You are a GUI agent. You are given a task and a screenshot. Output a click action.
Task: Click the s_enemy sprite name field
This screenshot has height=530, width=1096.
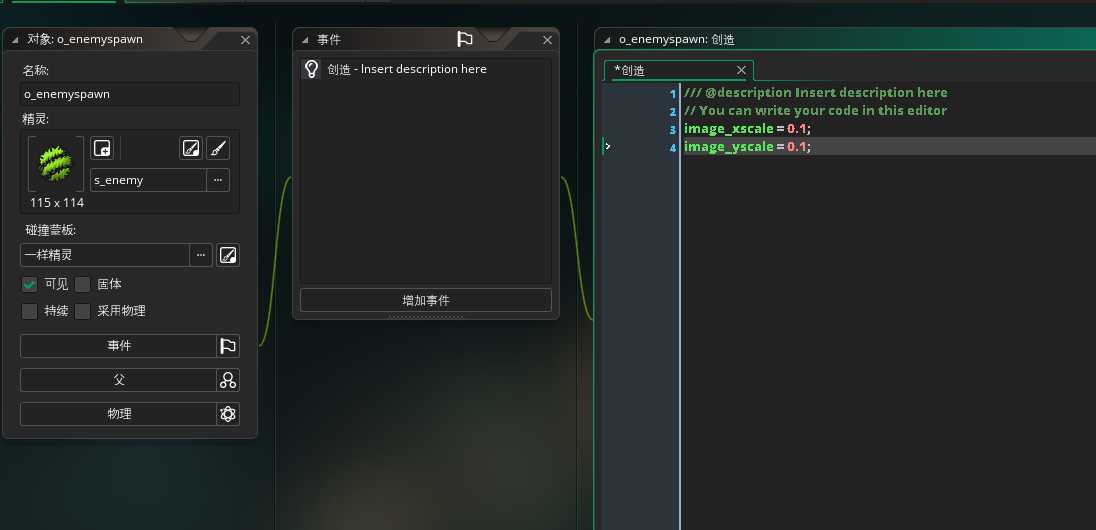(148, 180)
